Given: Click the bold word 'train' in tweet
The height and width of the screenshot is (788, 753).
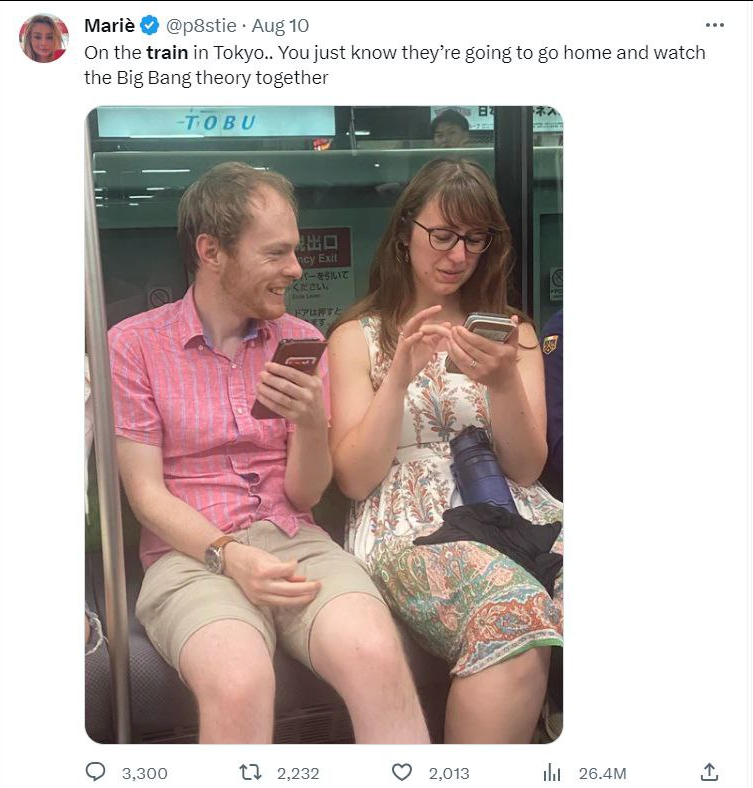Looking at the screenshot, I should pos(167,52).
